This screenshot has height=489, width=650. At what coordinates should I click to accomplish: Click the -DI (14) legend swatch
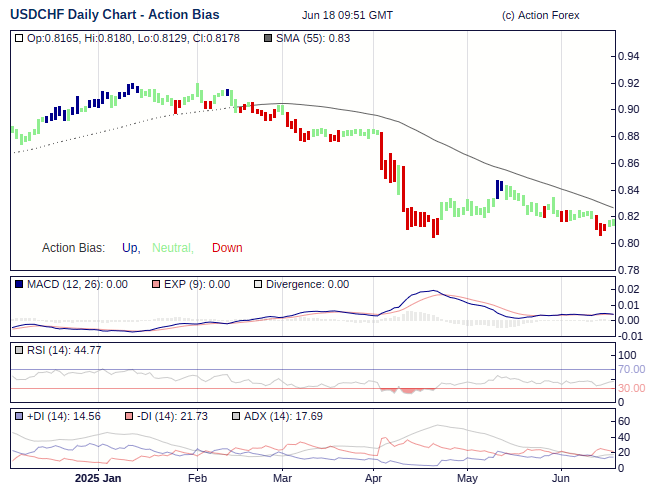point(129,416)
